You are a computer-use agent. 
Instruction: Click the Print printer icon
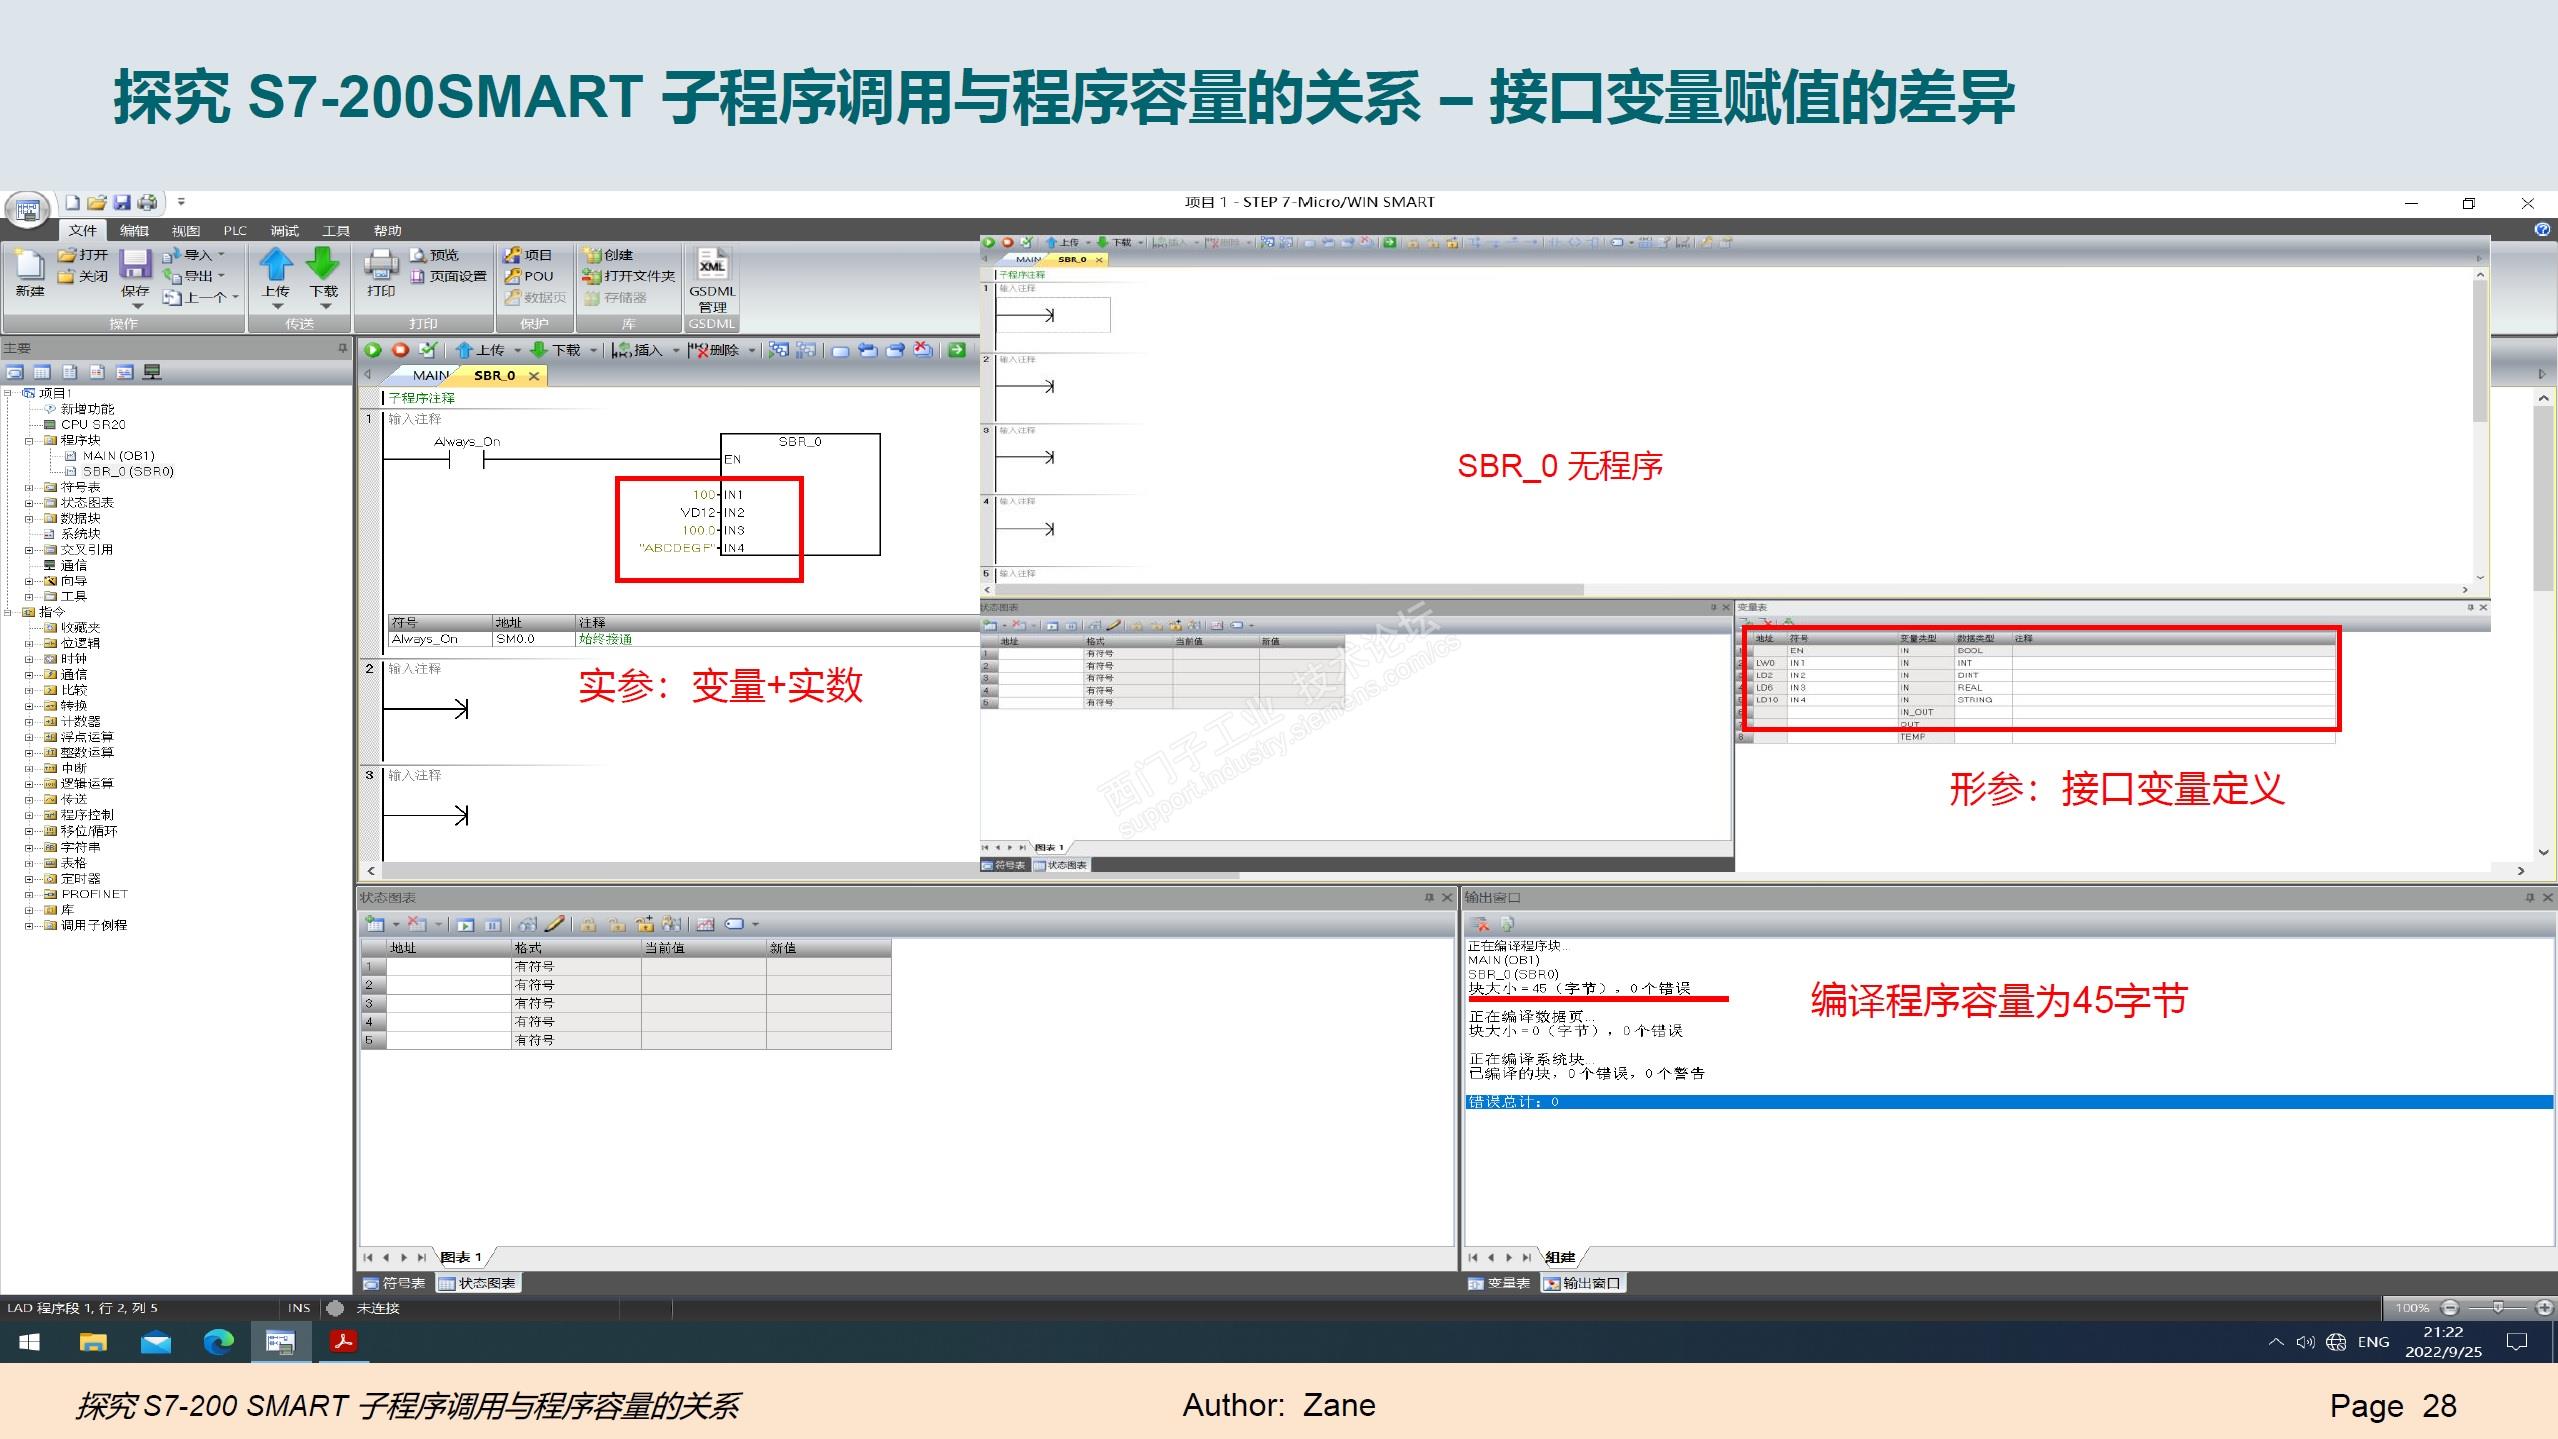tap(380, 266)
